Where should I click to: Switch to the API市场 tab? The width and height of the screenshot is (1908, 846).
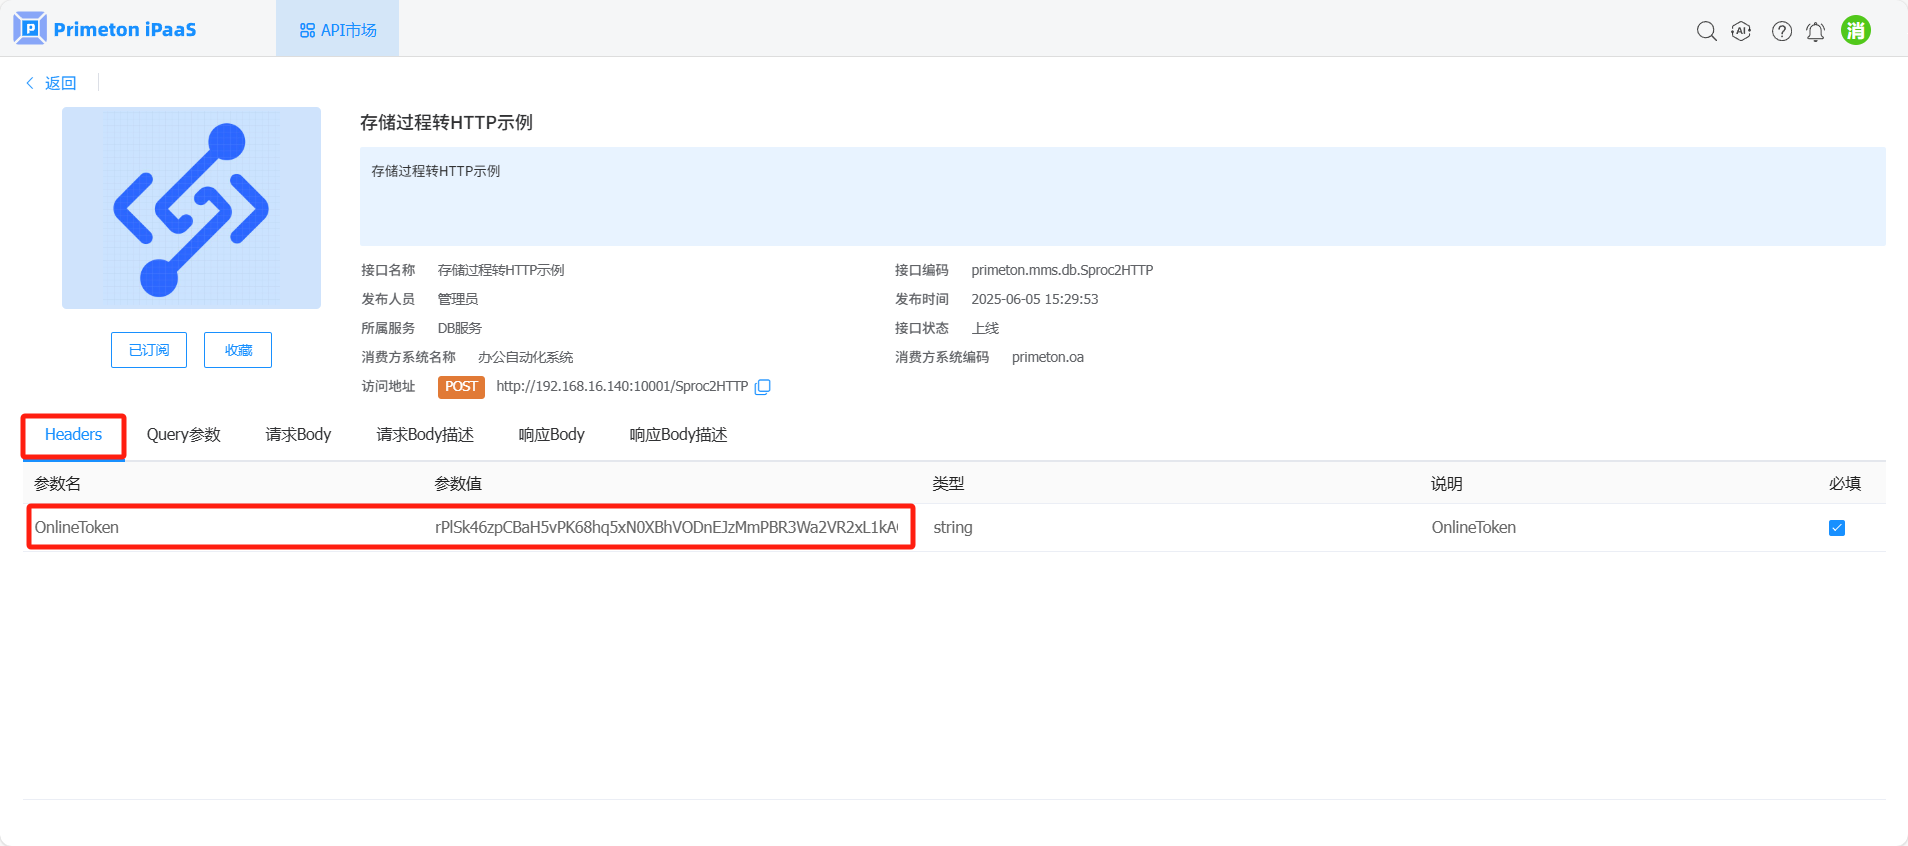[338, 30]
